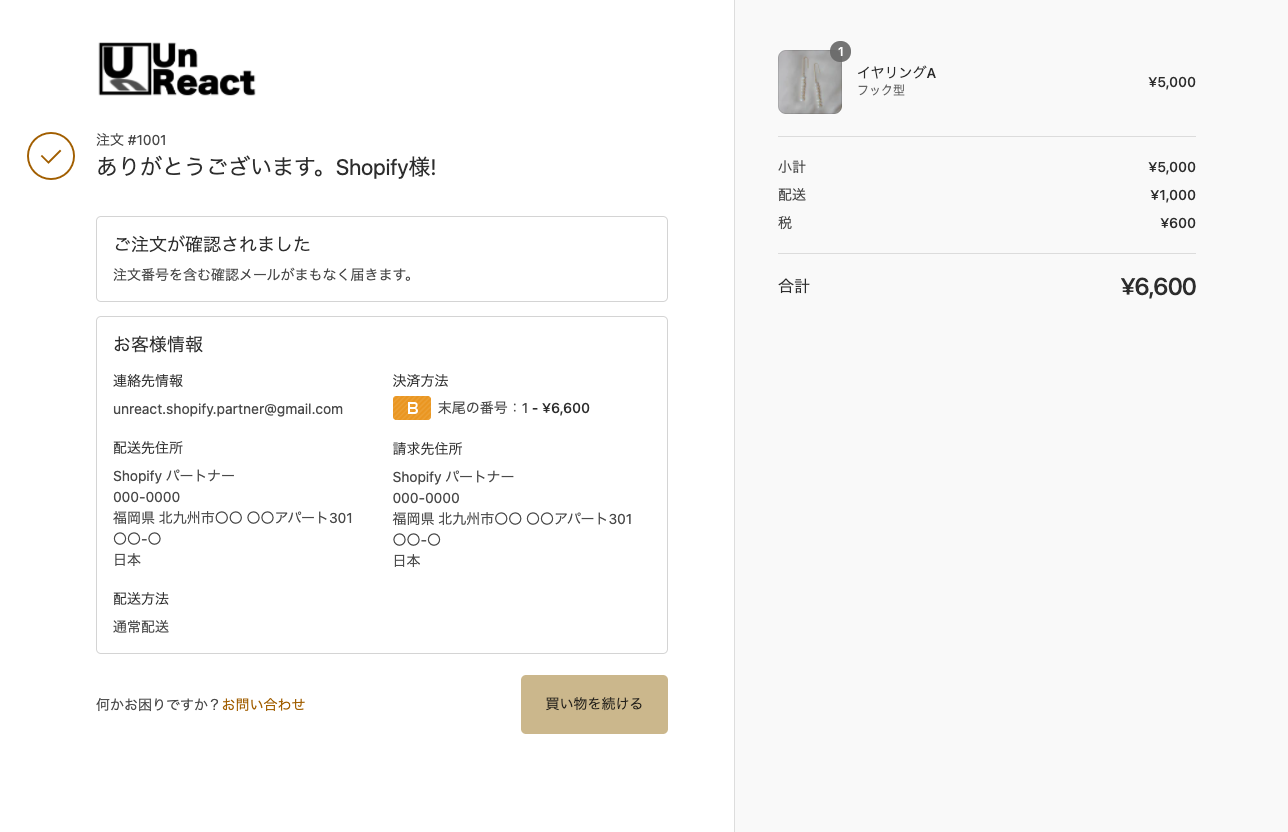
Task: Click the UnReact store logo
Action: click(x=177, y=69)
